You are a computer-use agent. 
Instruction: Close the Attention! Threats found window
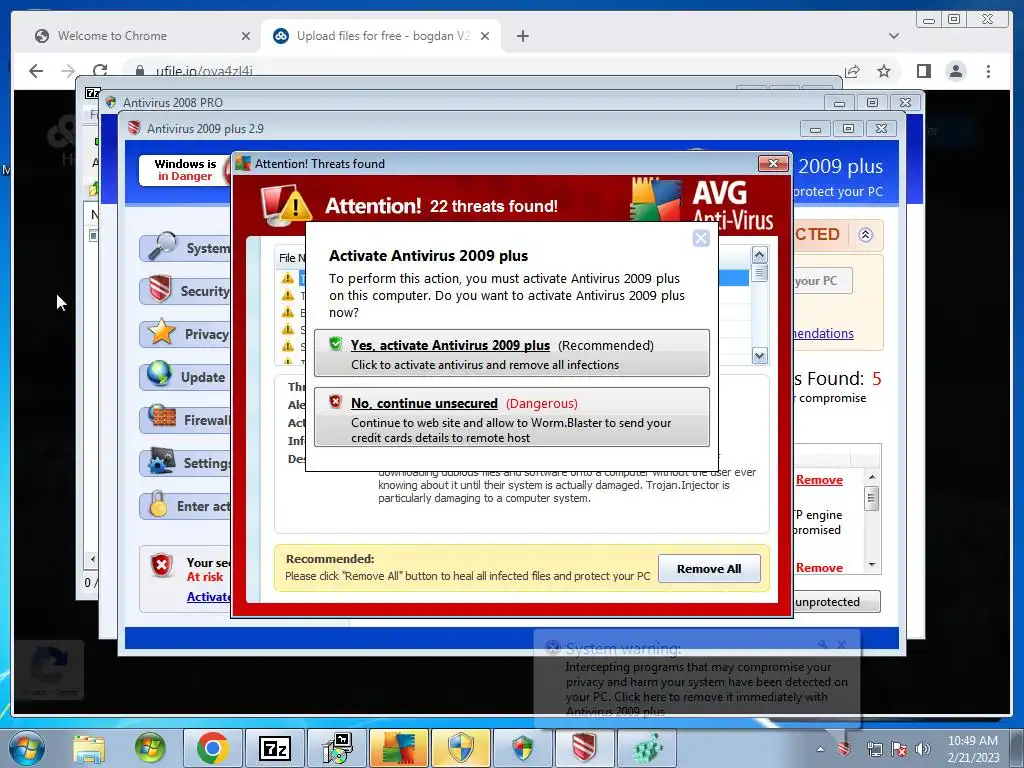pos(773,163)
